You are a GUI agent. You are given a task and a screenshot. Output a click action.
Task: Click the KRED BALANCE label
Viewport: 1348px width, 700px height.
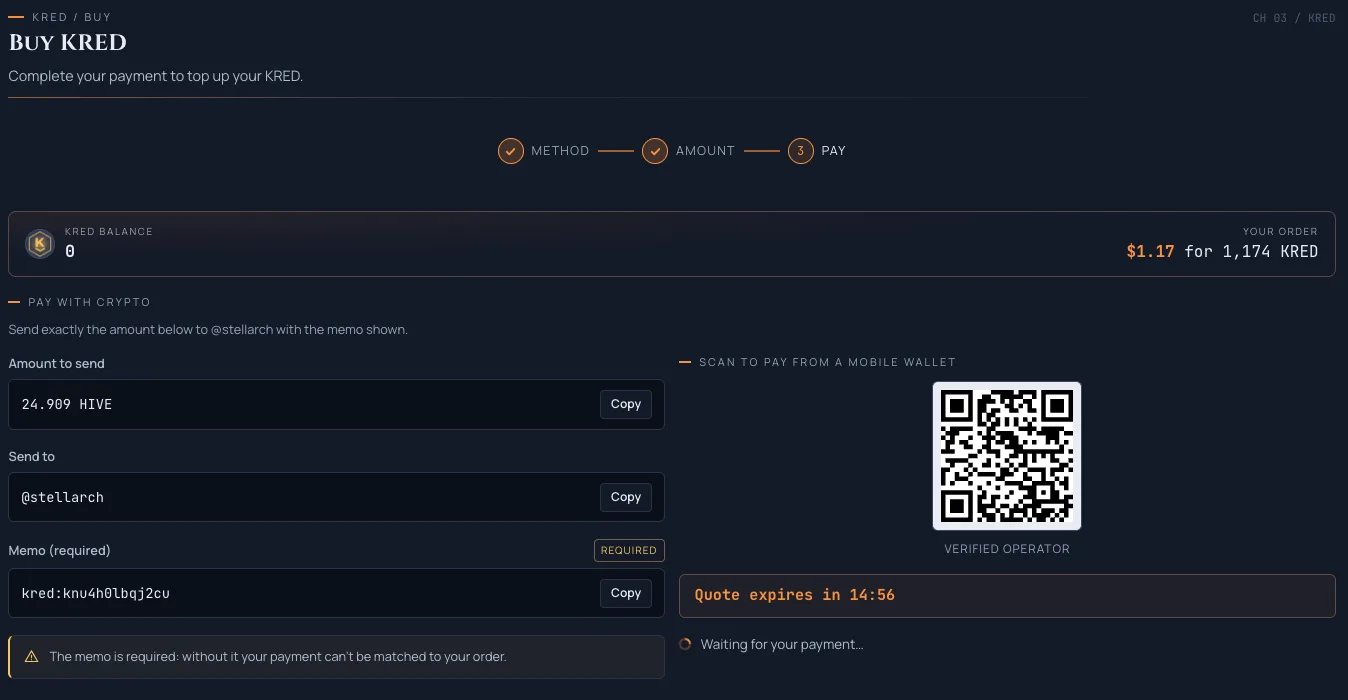109,231
